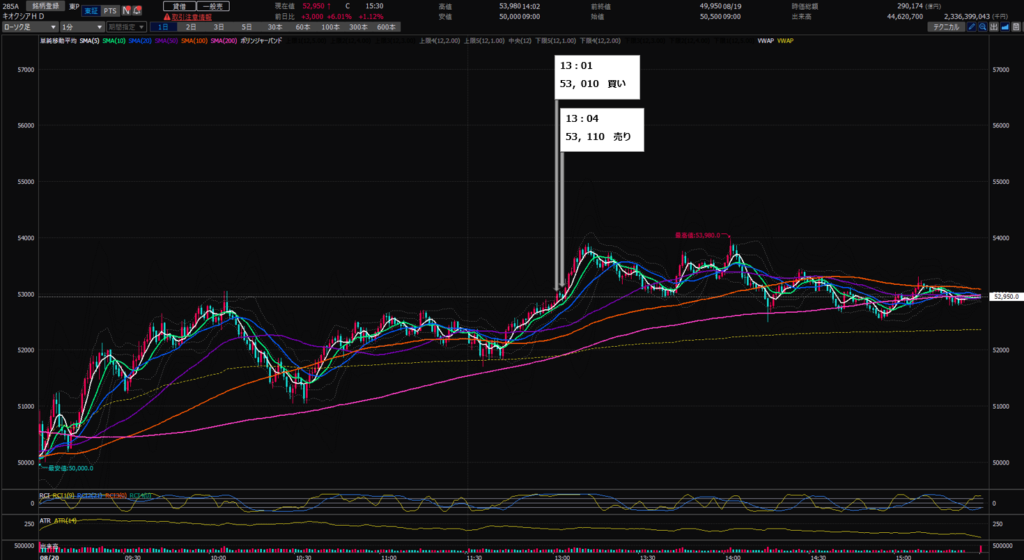Image resolution: width=1024 pixels, height=560 pixels.
Task: Click the stock name キオクシアHD
Action: 23,16
